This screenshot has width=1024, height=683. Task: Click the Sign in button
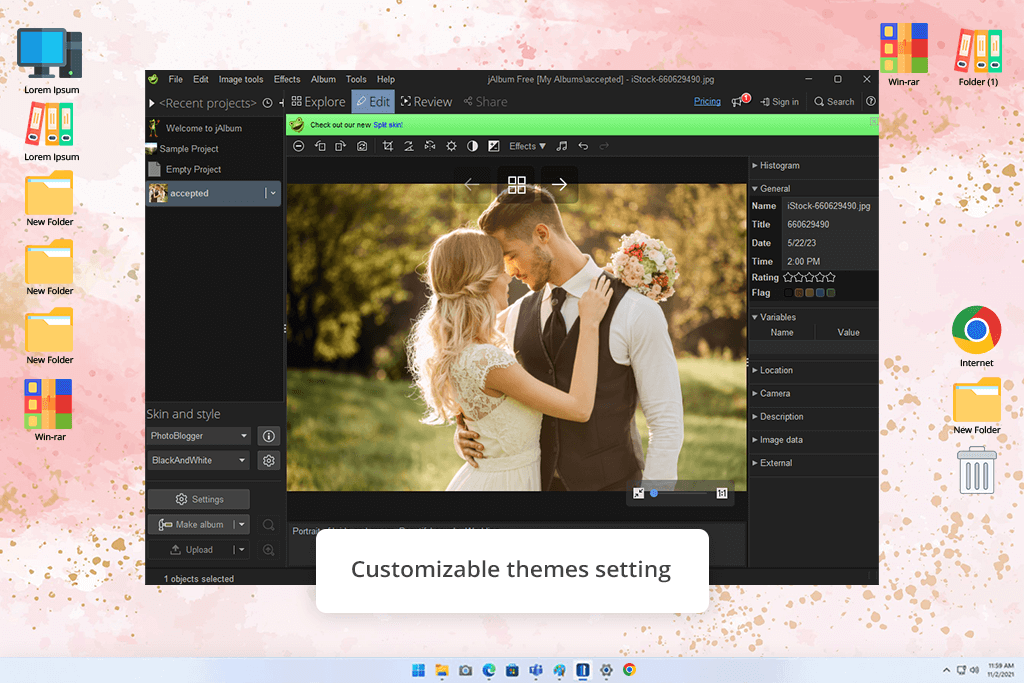click(x=780, y=102)
